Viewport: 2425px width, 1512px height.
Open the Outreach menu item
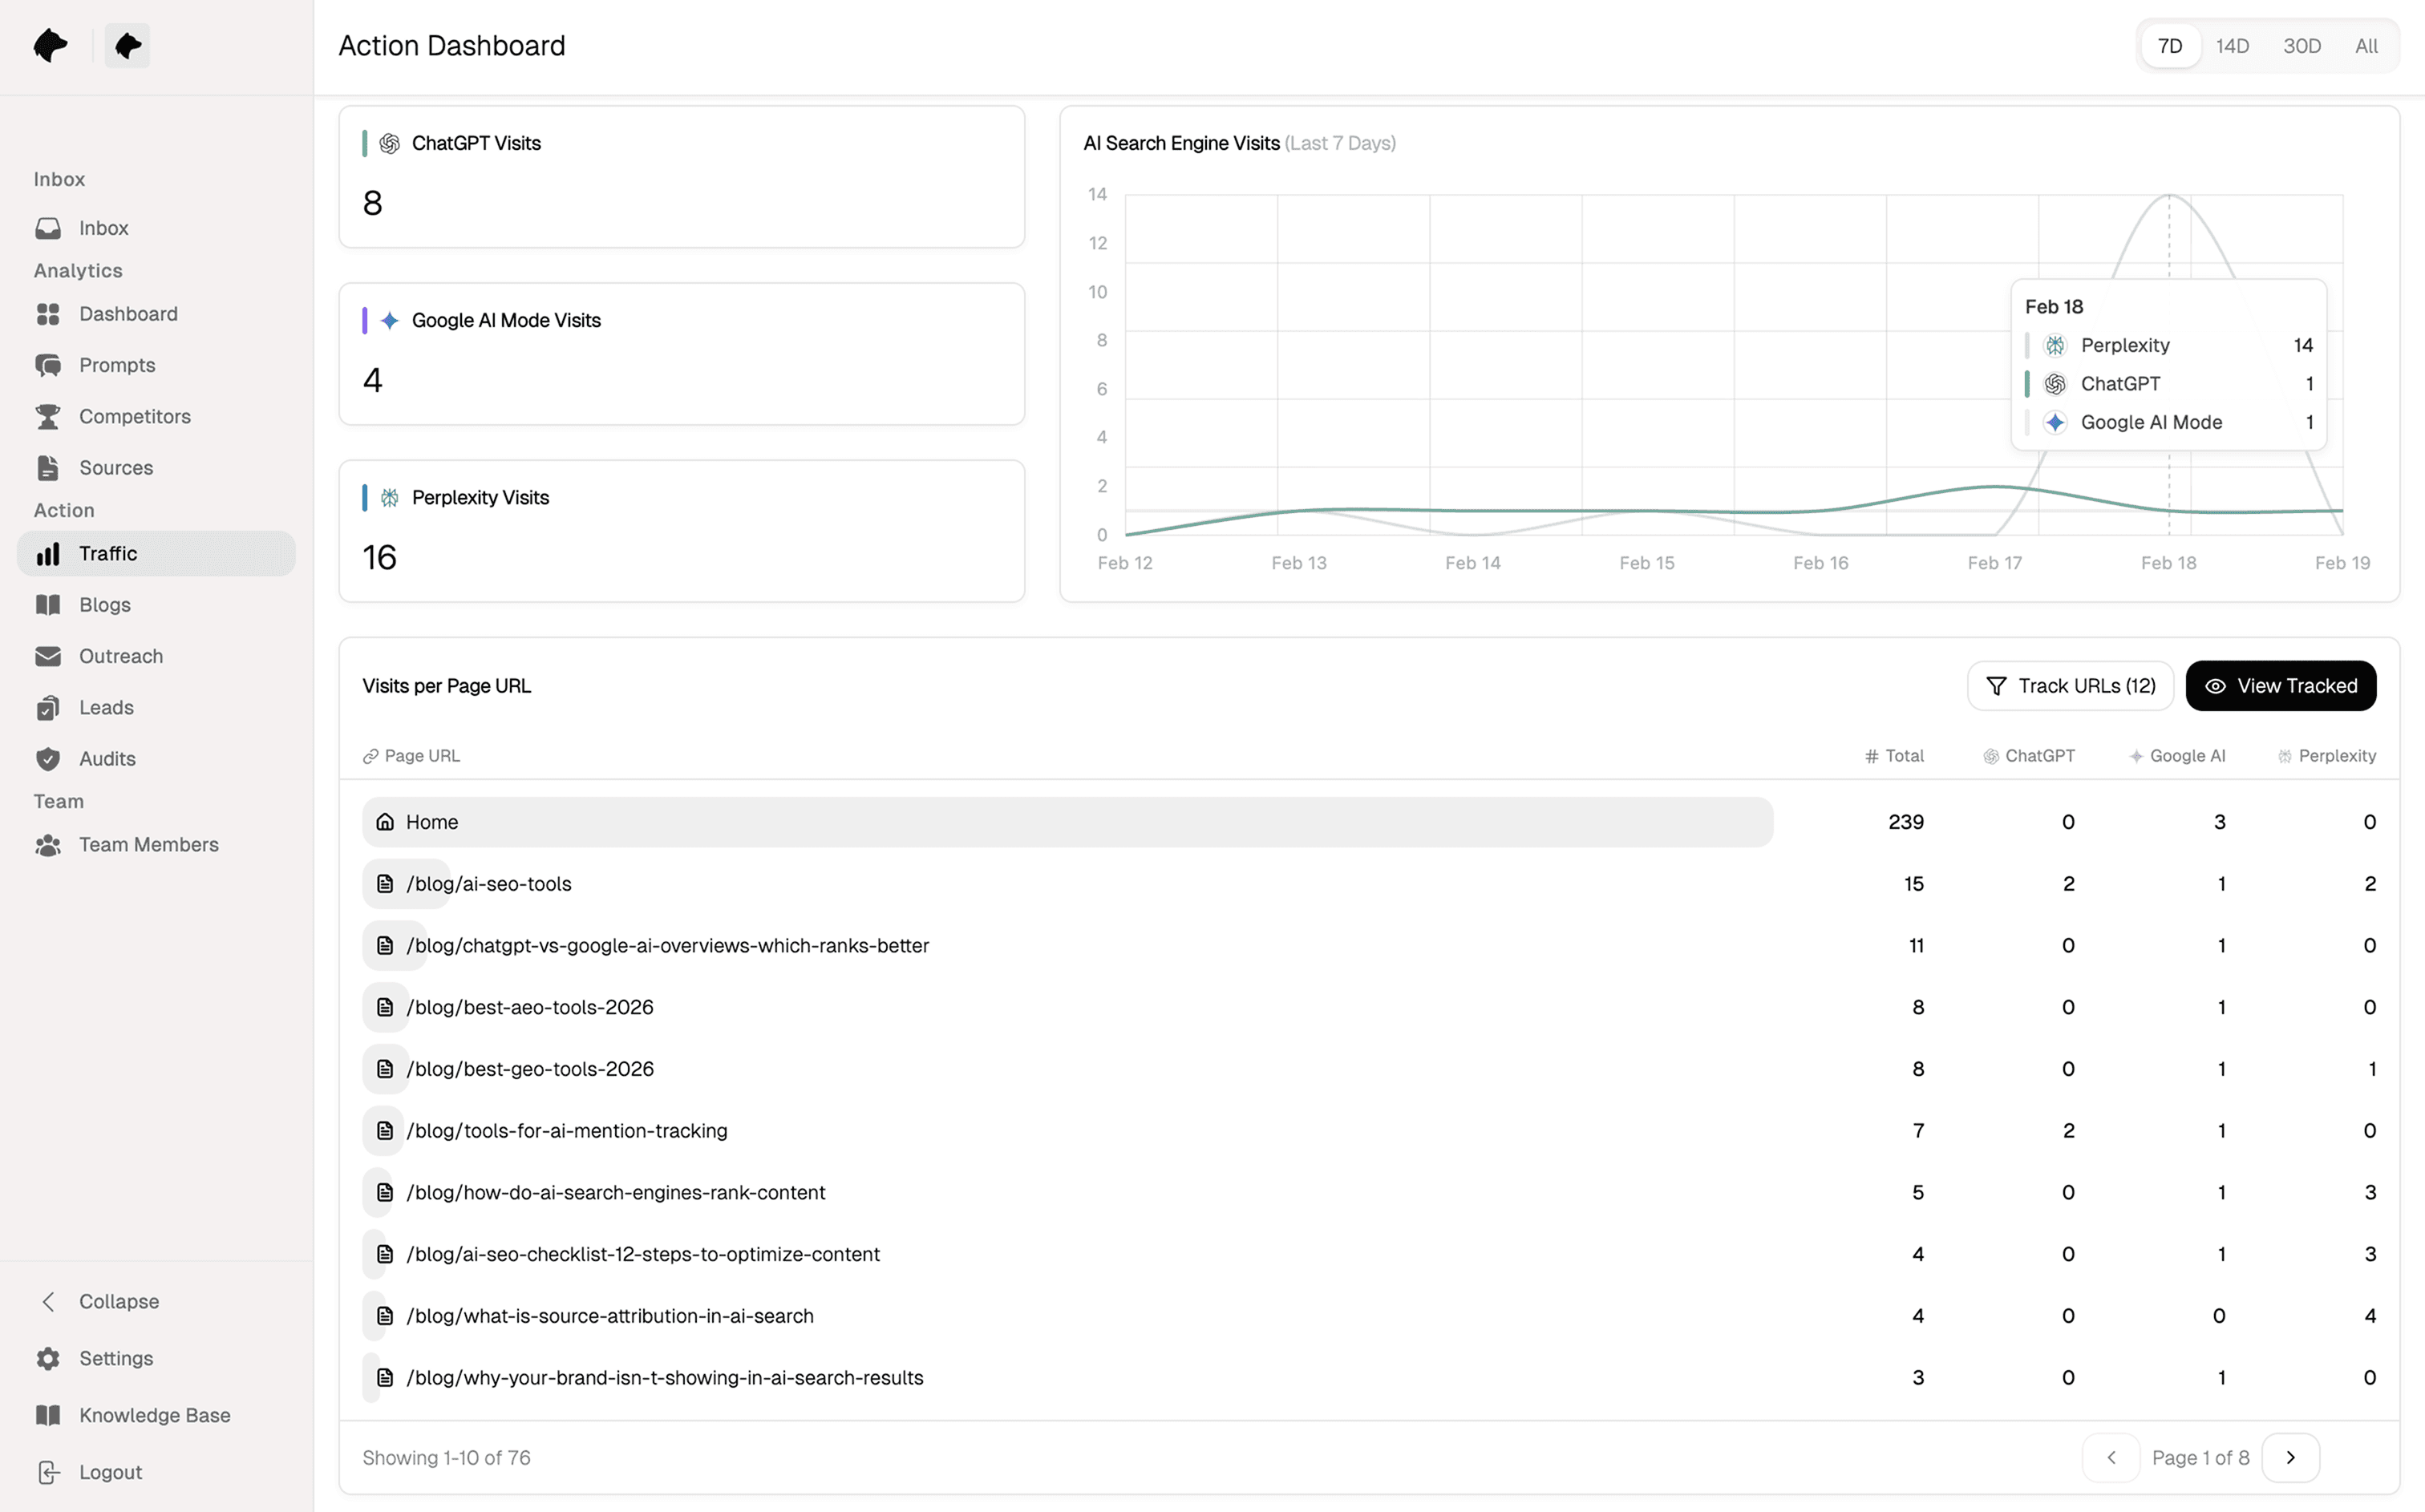[x=121, y=656]
